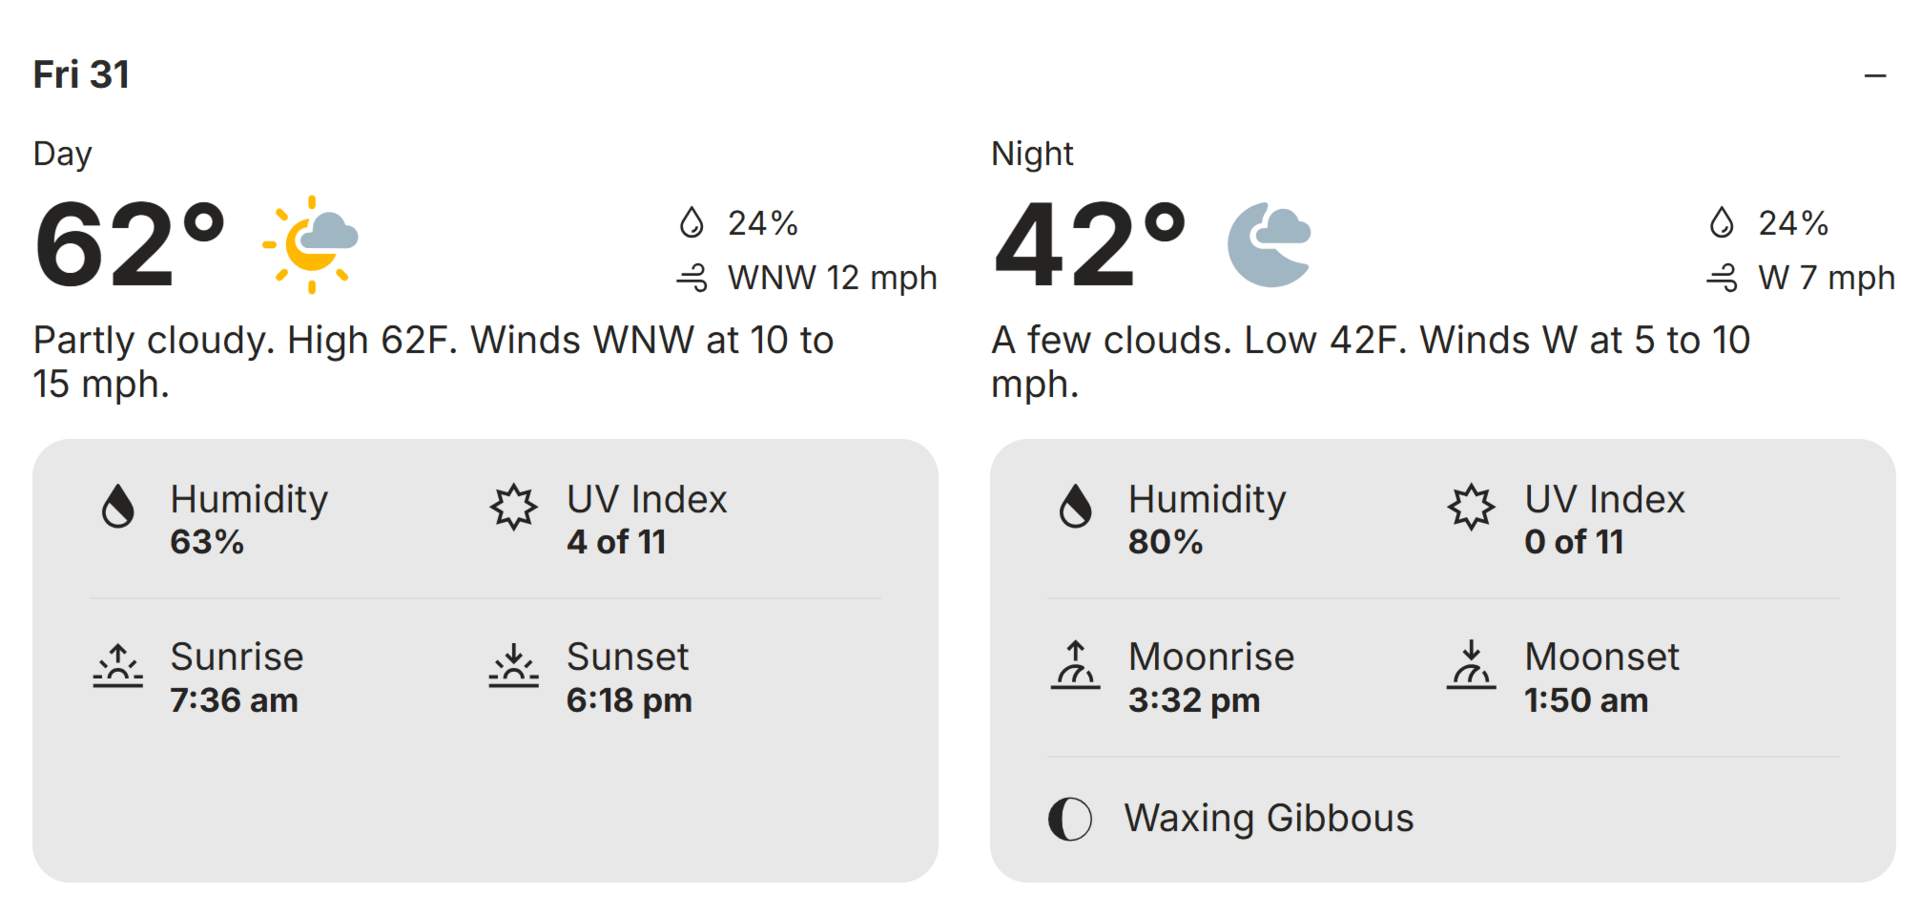Click the night Humidity droplet icon

pos(1076,506)
